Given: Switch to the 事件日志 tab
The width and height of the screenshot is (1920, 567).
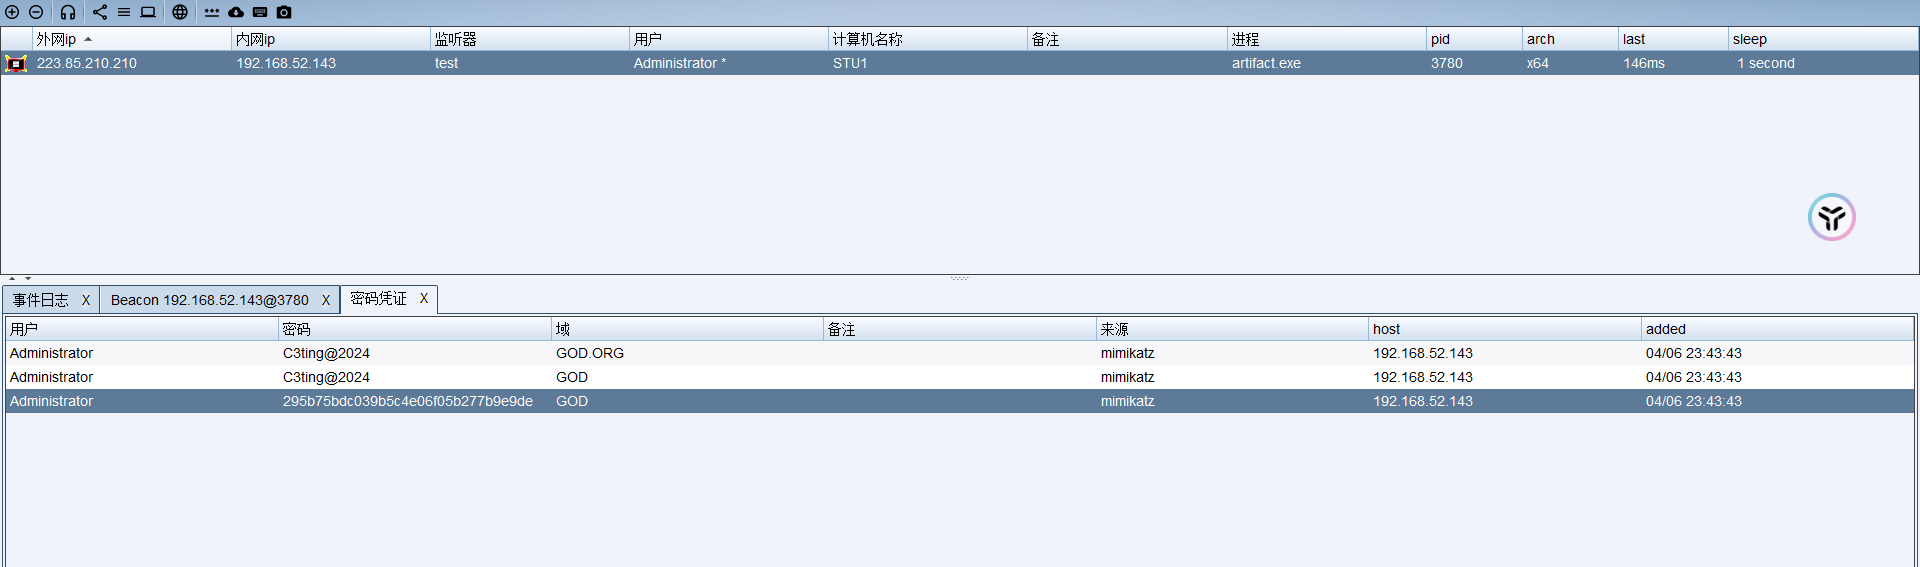Looking at the screenshot, I should tap(41, 300).
